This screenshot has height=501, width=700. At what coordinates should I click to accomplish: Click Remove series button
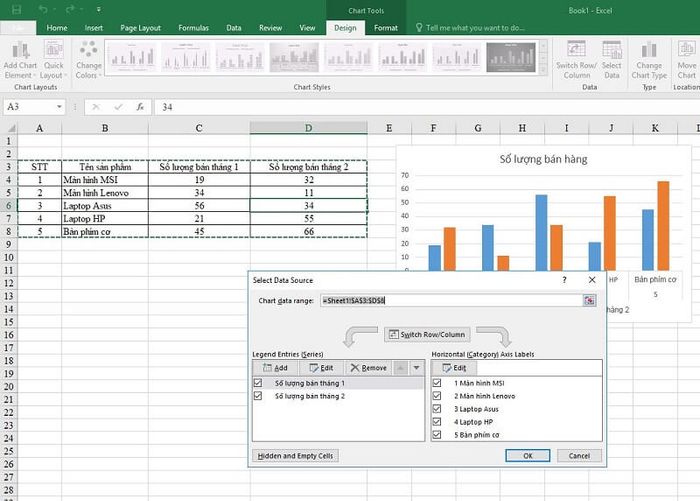[369, 368]
